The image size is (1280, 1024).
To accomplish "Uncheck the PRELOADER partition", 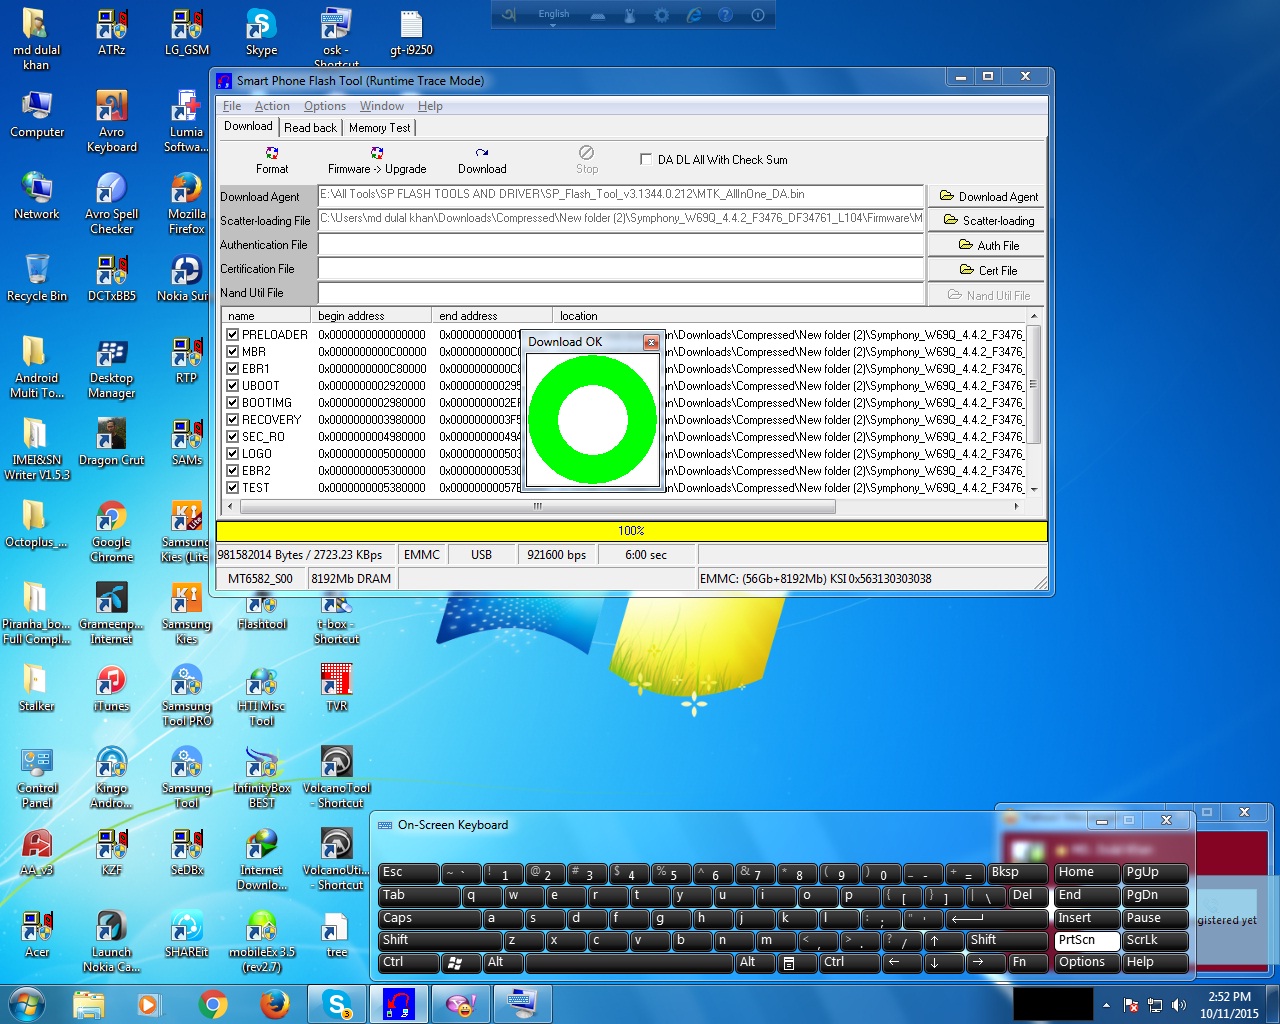I will tap(232, 335).
